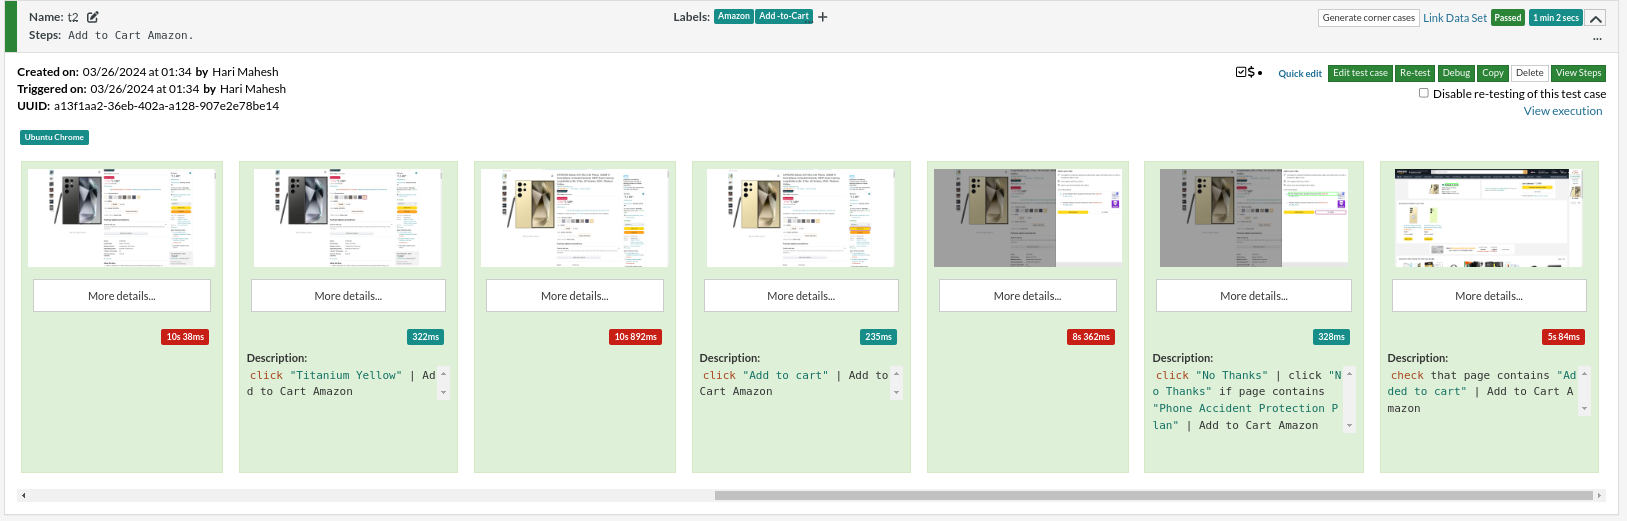The height and width of the screenshot is (521, 1627).
Task: Open the three-dots overflow menu
Action: point(1597,39)
